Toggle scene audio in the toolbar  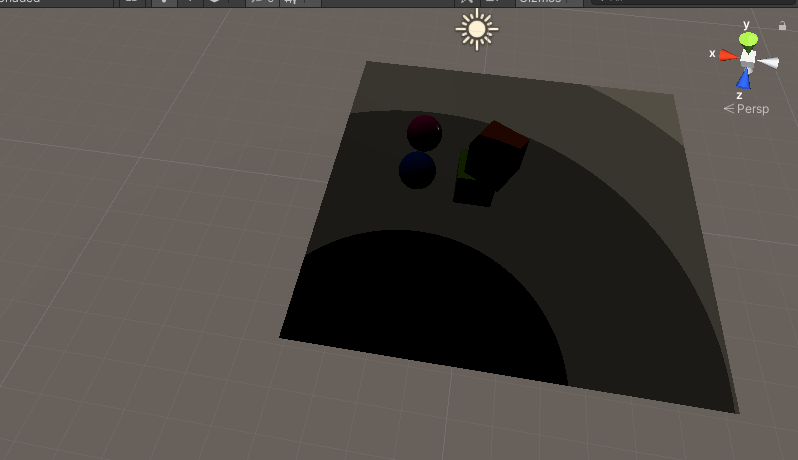click(189, 2)
